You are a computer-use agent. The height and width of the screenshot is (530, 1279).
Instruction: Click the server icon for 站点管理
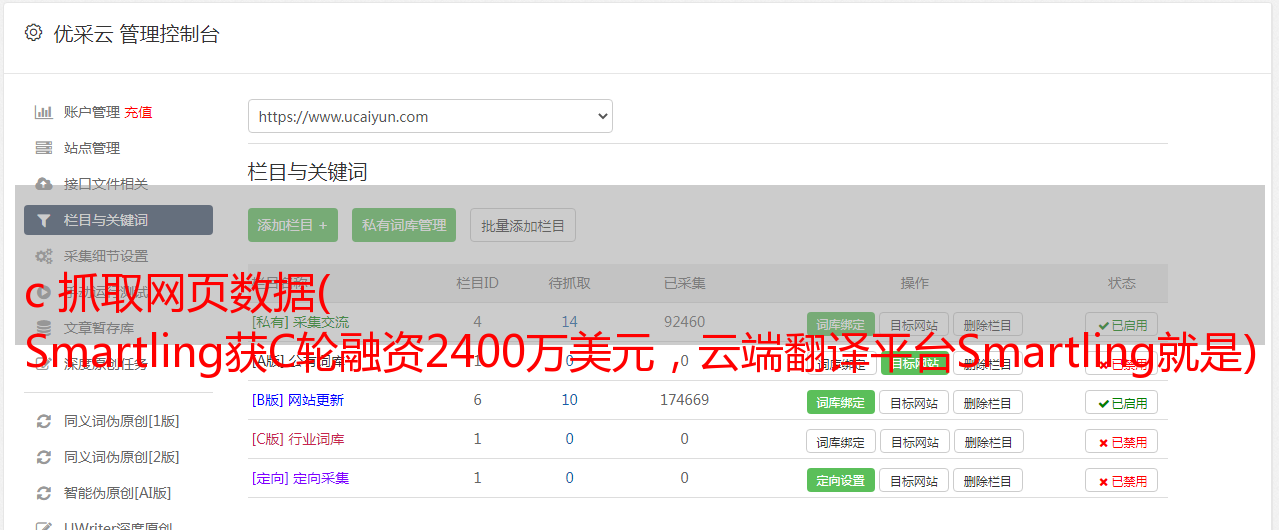pos(43,148)
